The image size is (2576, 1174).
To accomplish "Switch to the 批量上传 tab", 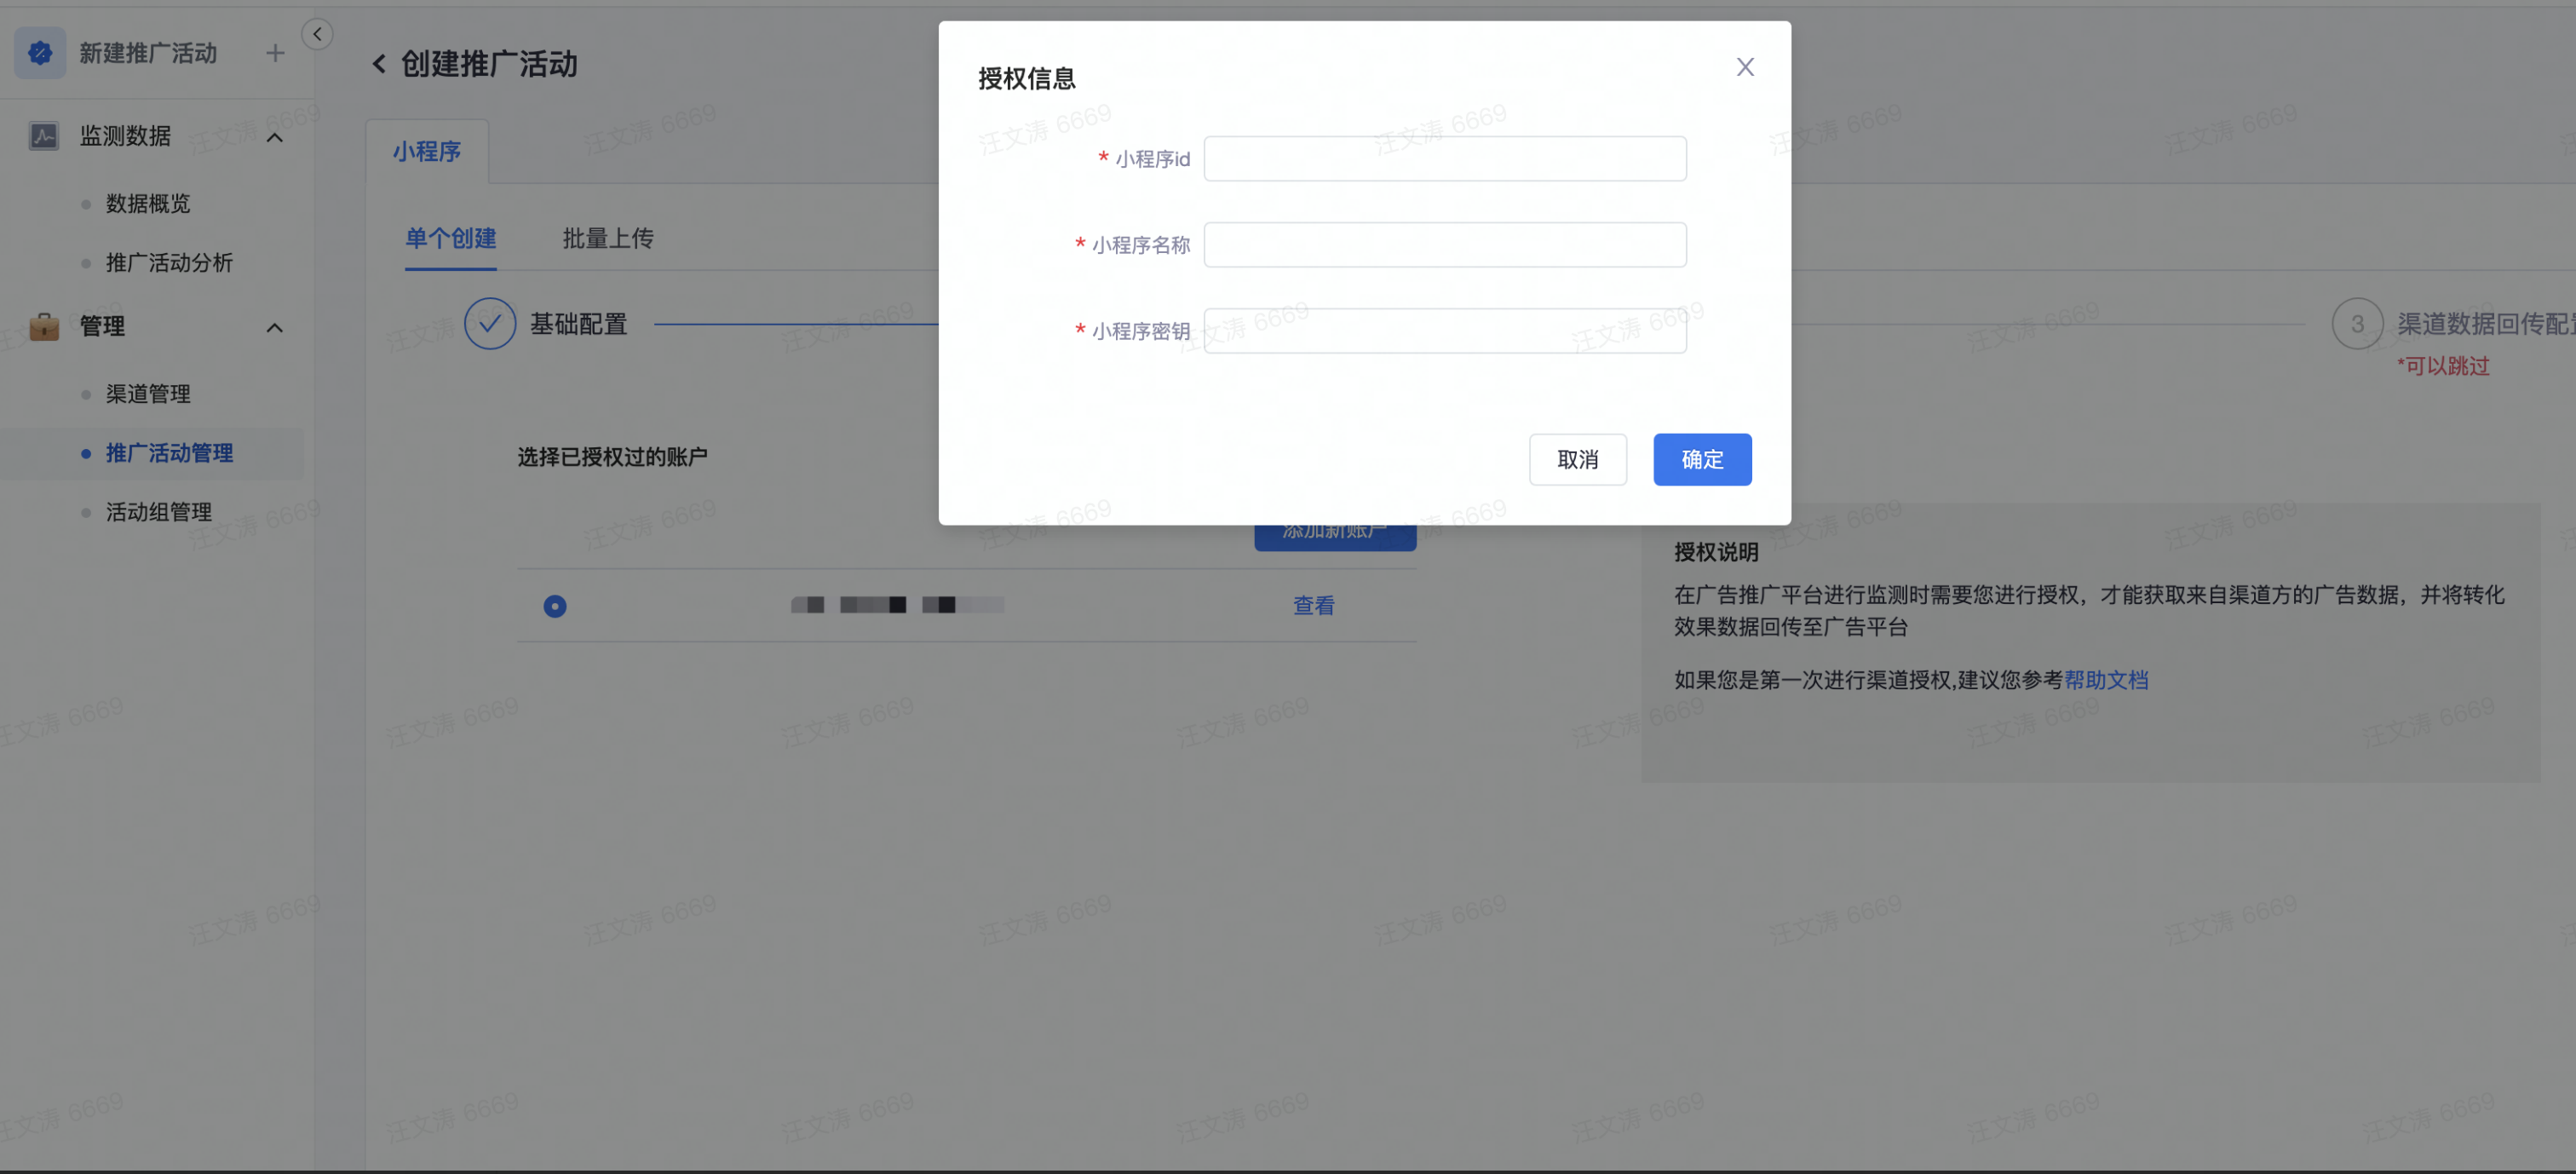I will pyautogui.click(x=608, y=238).
